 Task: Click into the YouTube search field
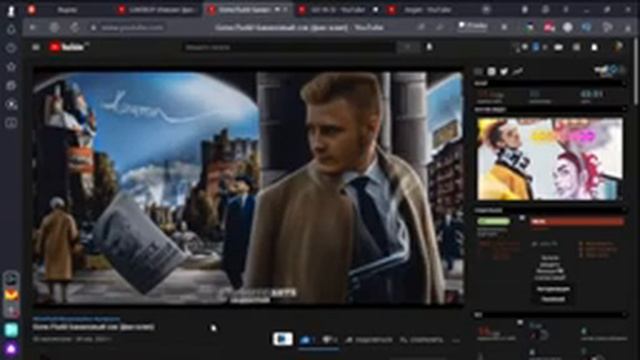(x=289, y=47)
